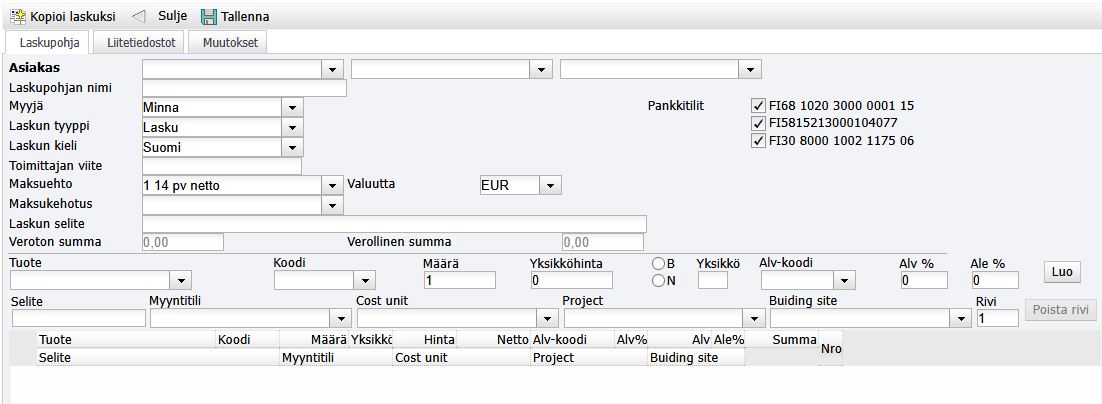Open the Alv-koodi dropdown
Viewport: 1102px width, 404px height.
(x=843, y=281)
